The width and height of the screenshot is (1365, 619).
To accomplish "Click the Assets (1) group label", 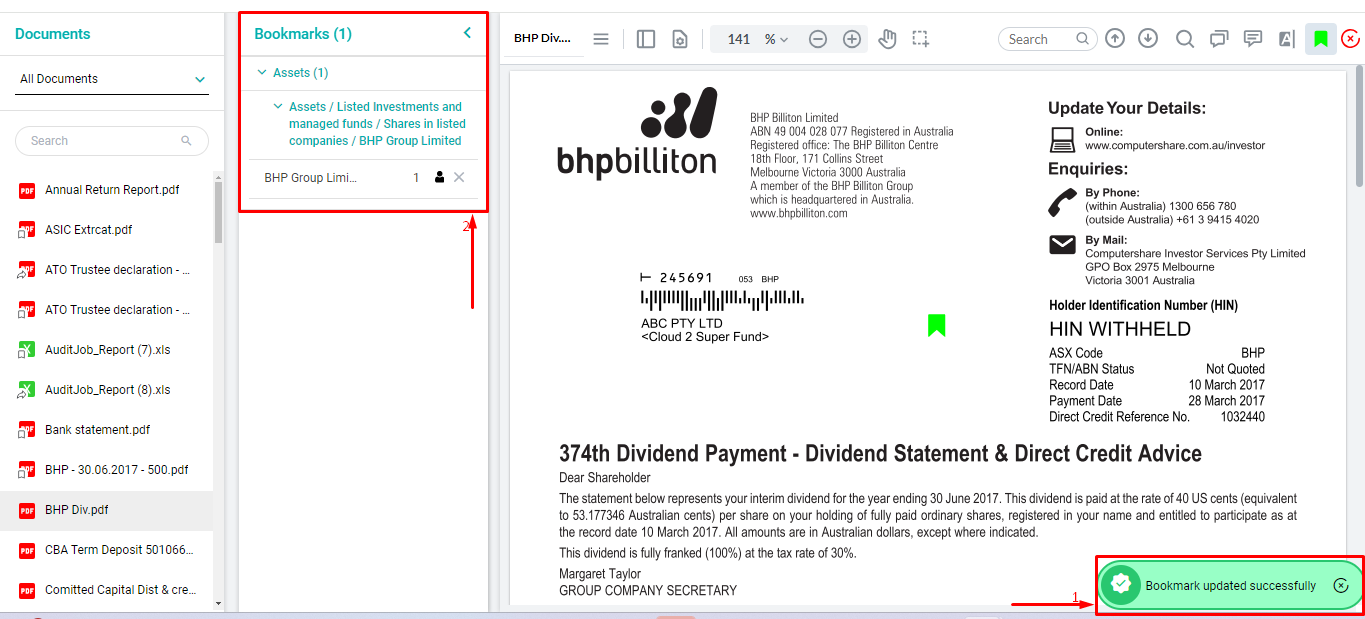I will [x=301, y=72].
